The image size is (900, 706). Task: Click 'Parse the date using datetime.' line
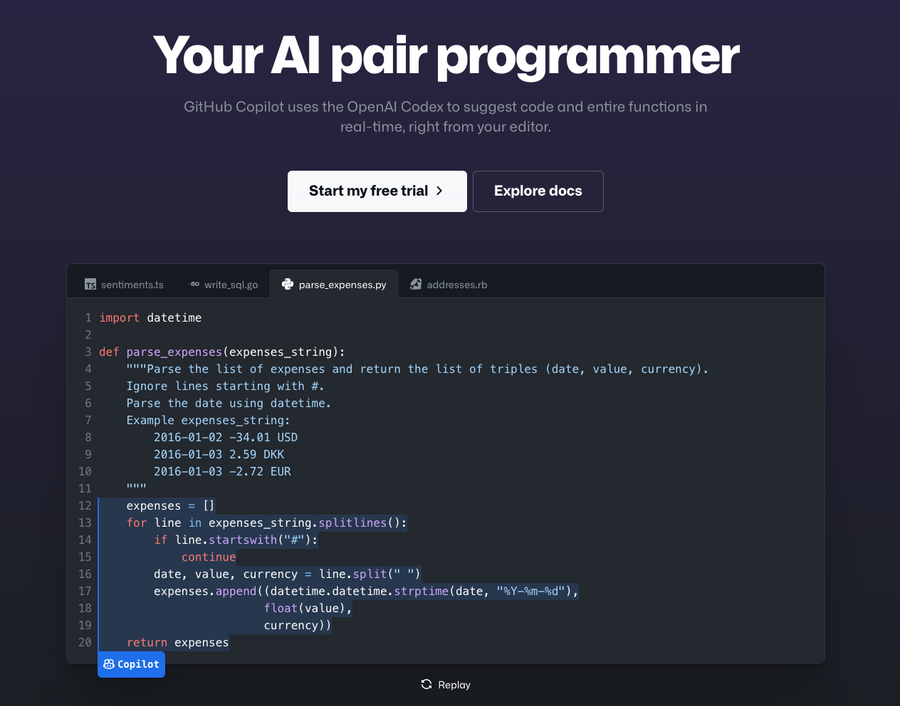[228, 403]
